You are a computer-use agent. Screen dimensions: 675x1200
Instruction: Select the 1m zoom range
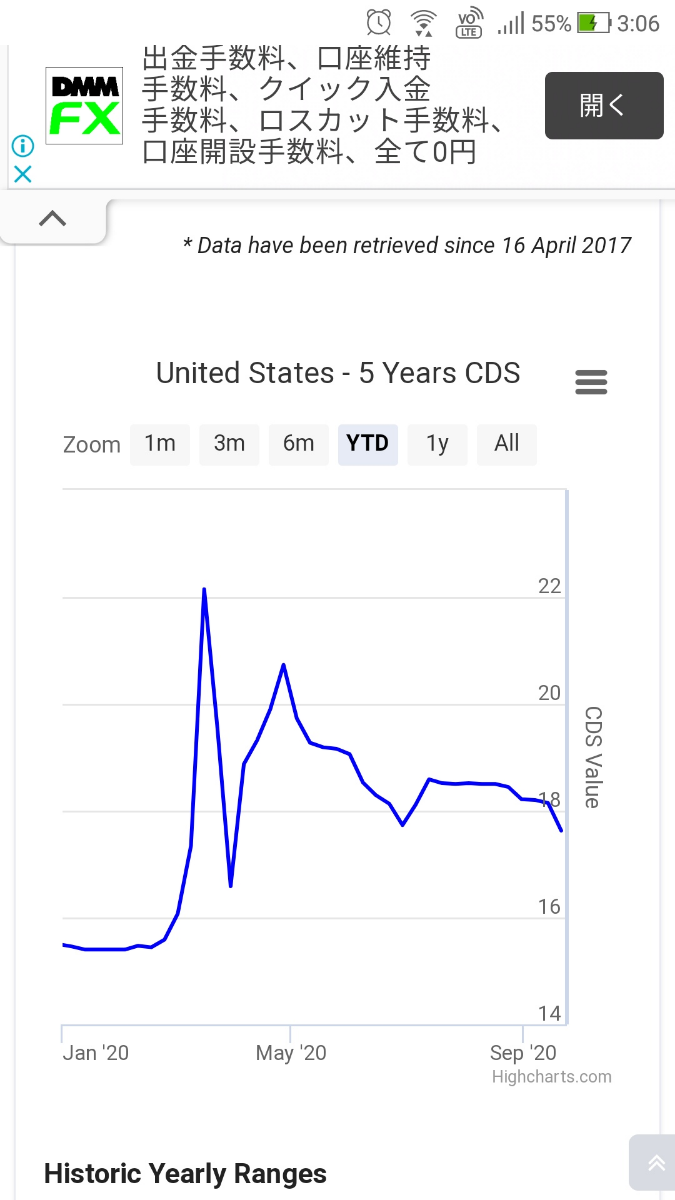160,444
